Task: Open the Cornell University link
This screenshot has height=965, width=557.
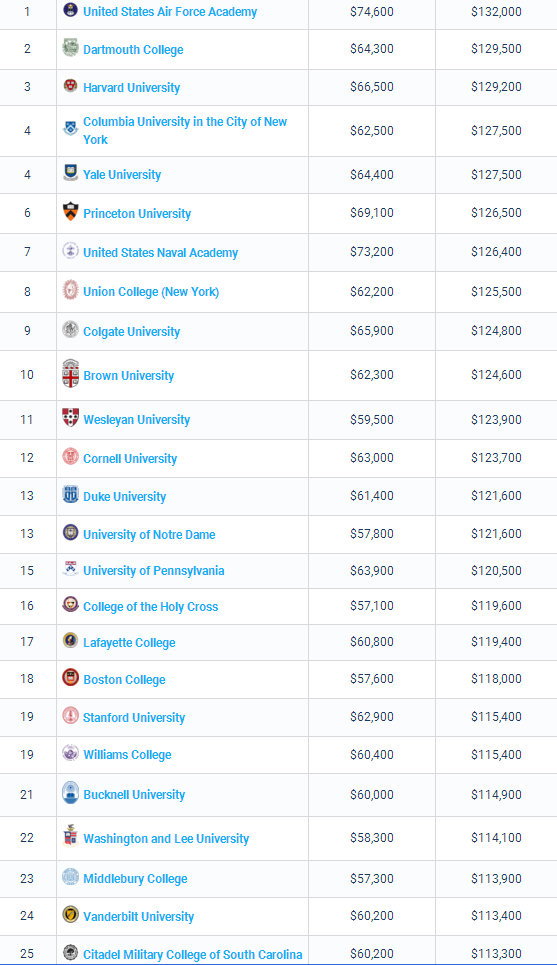Action: point(130,458)
